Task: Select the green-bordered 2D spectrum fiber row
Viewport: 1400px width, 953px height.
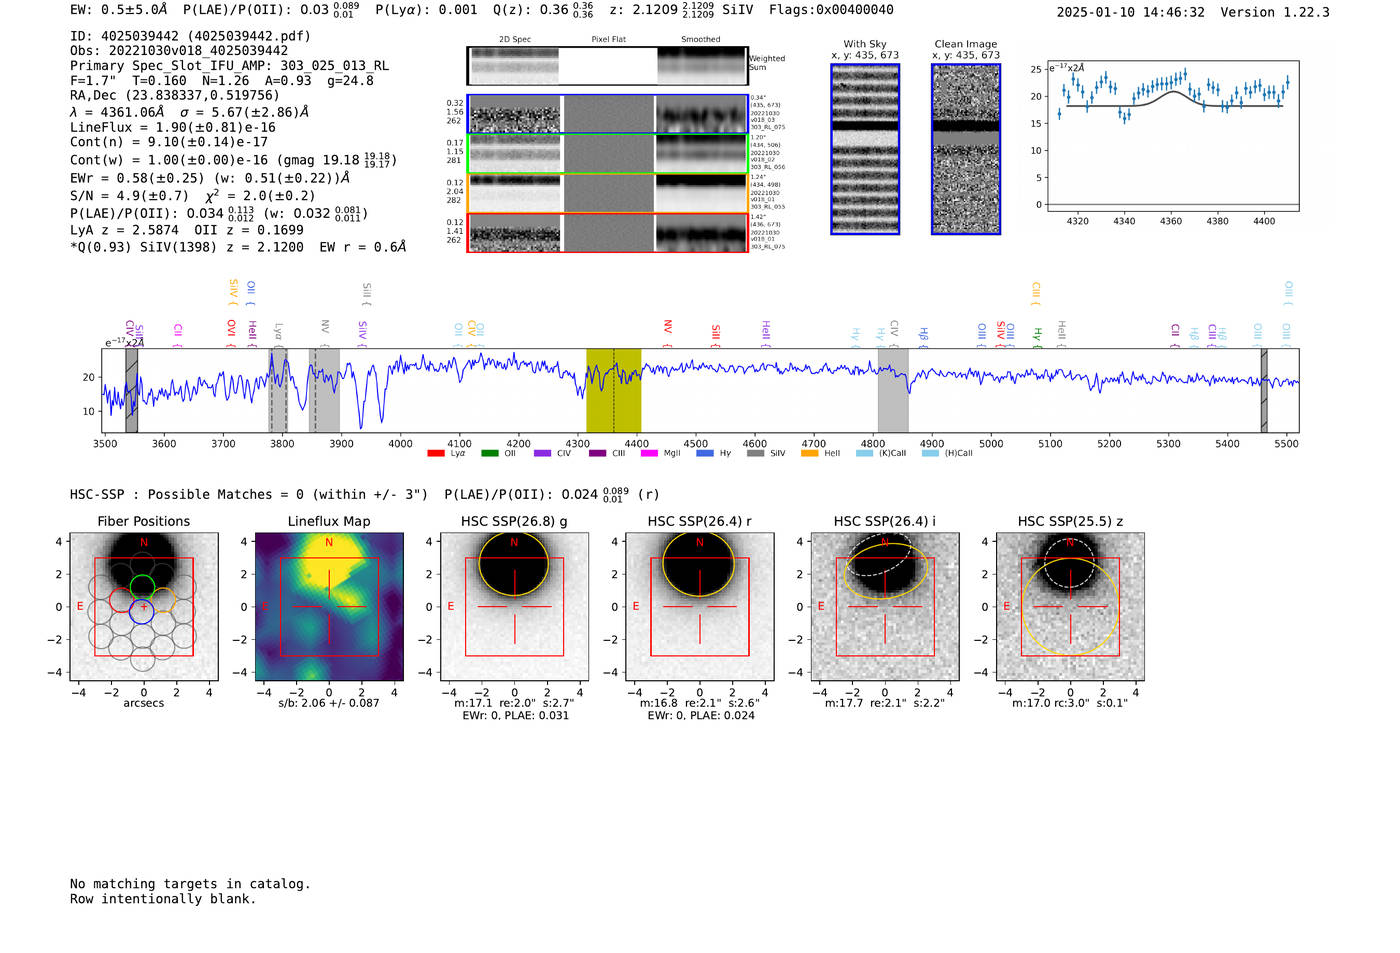Action: point(607,154)
